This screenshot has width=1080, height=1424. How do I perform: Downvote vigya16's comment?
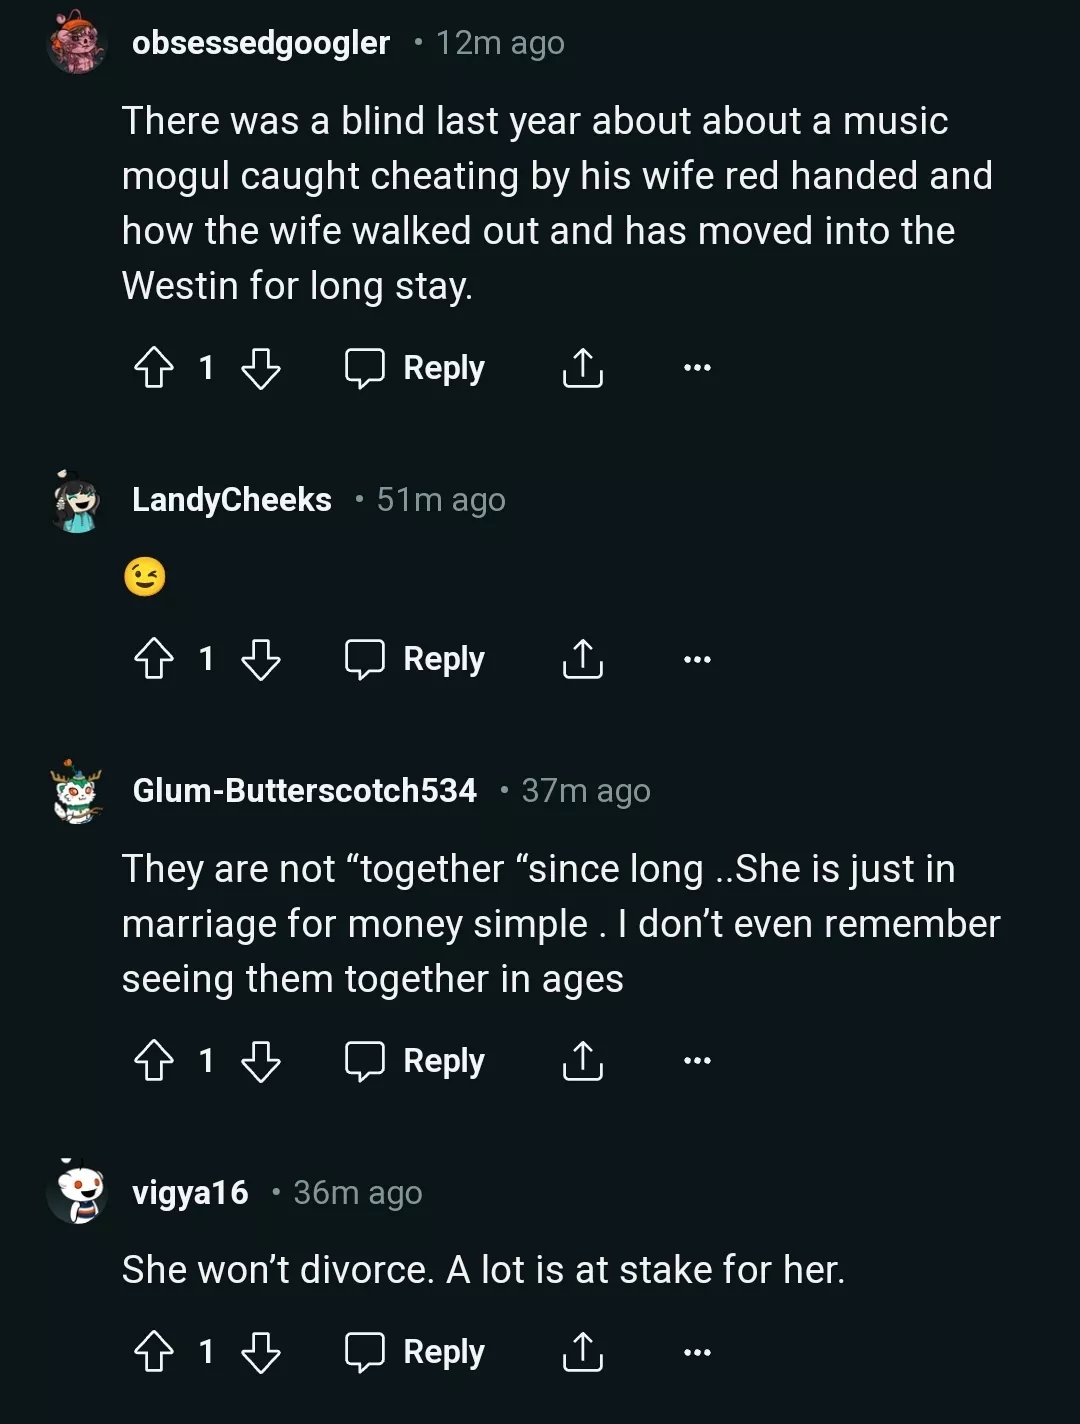(261, 1352)
